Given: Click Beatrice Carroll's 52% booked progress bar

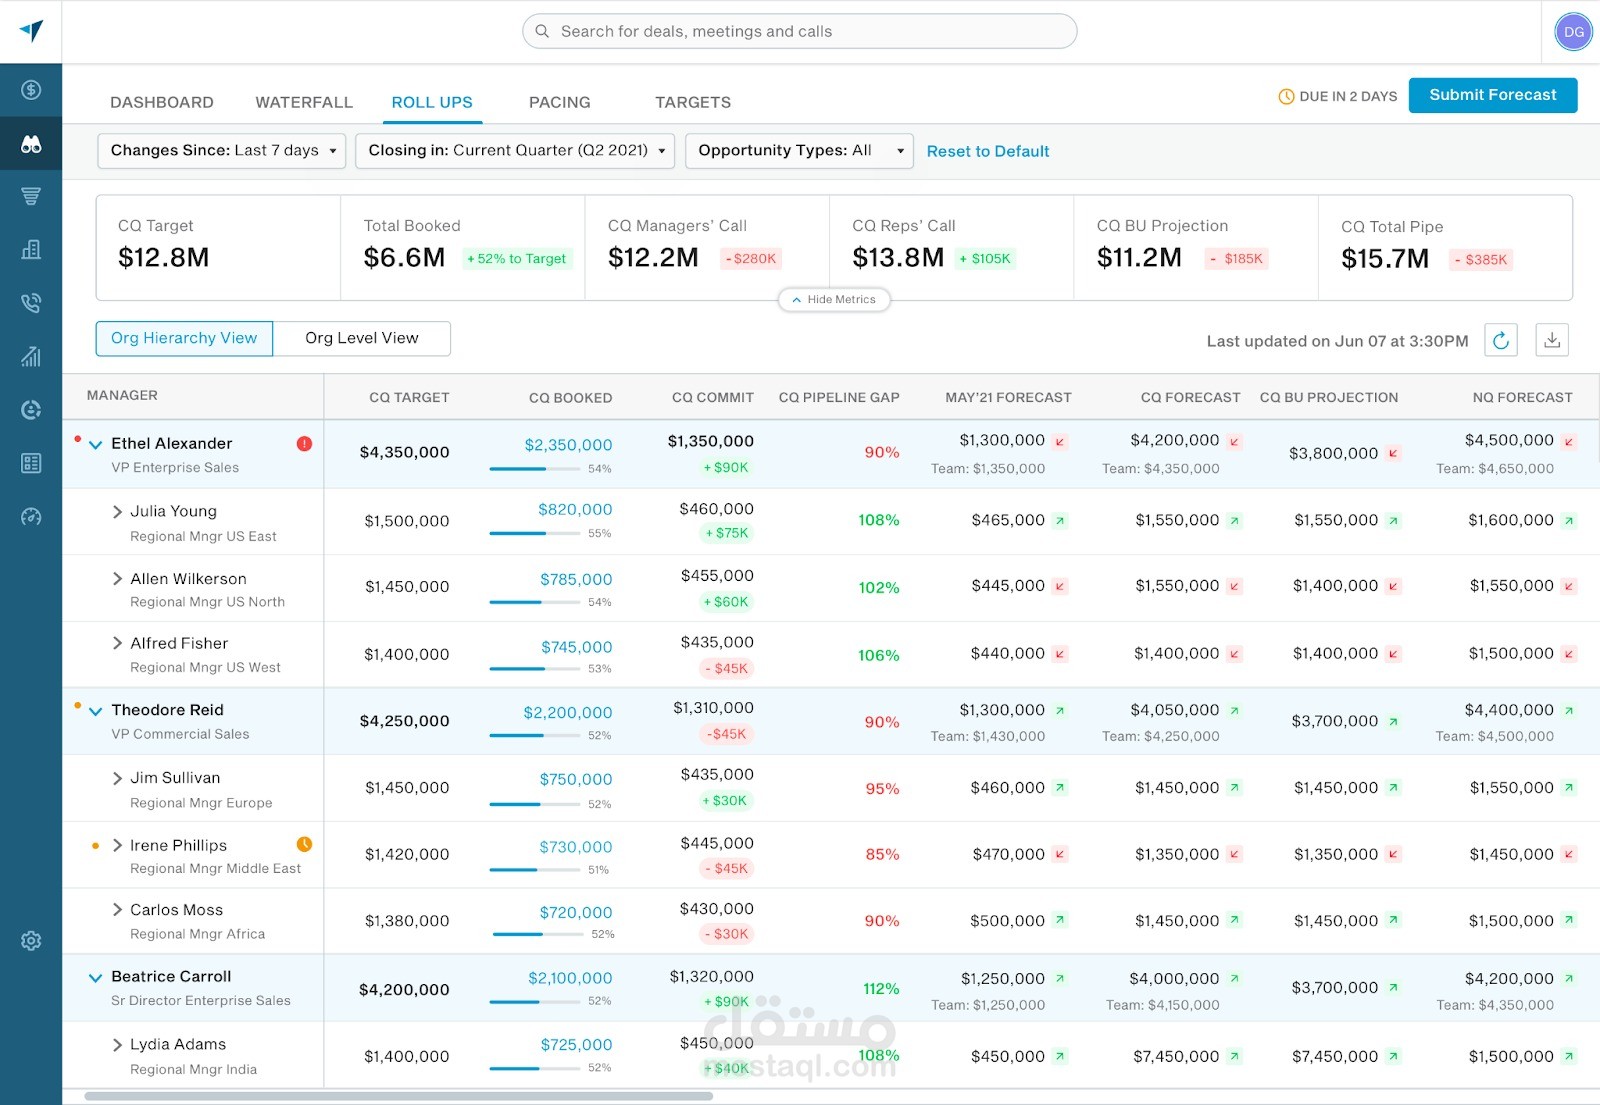Looking at the screenshot, I should pyautogui.click(x=535, y=1001).
